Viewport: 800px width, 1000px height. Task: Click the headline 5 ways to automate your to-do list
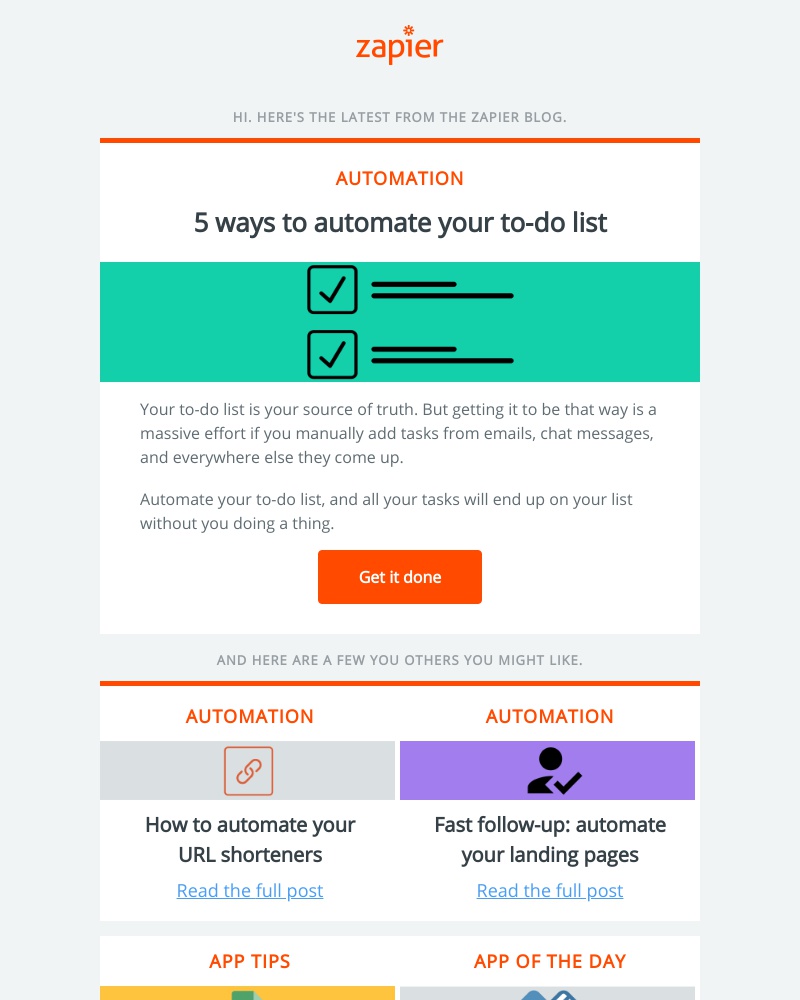point(400,222)
